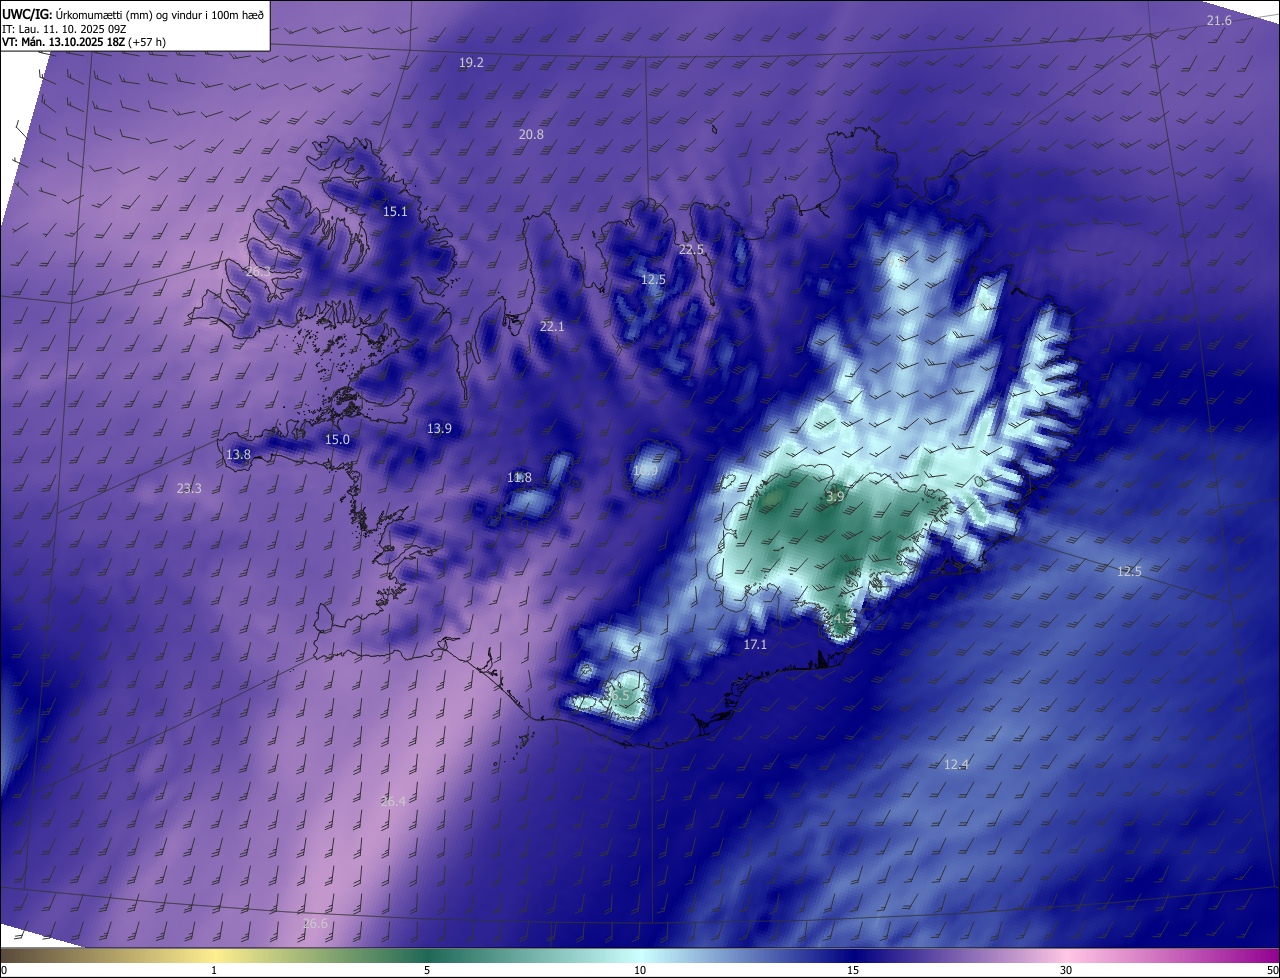
Task: Click the 12.4 value southeast of Iceland
Action: pyautogui.click(x=956, y=765)
